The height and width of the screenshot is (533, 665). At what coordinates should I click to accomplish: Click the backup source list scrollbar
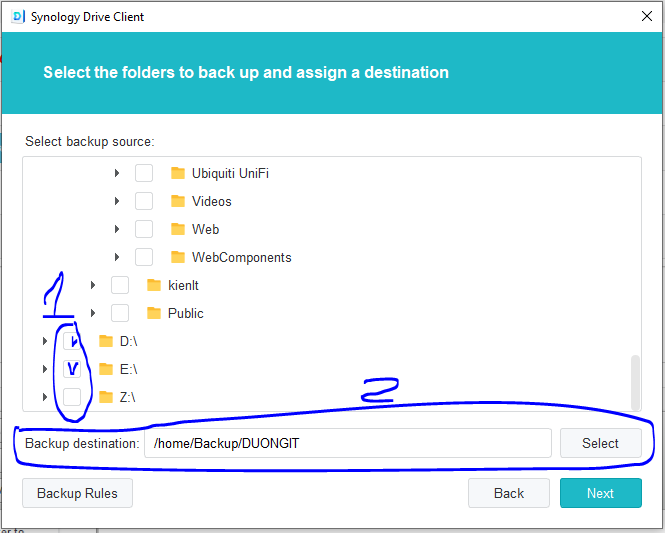(x=635, y=382)
